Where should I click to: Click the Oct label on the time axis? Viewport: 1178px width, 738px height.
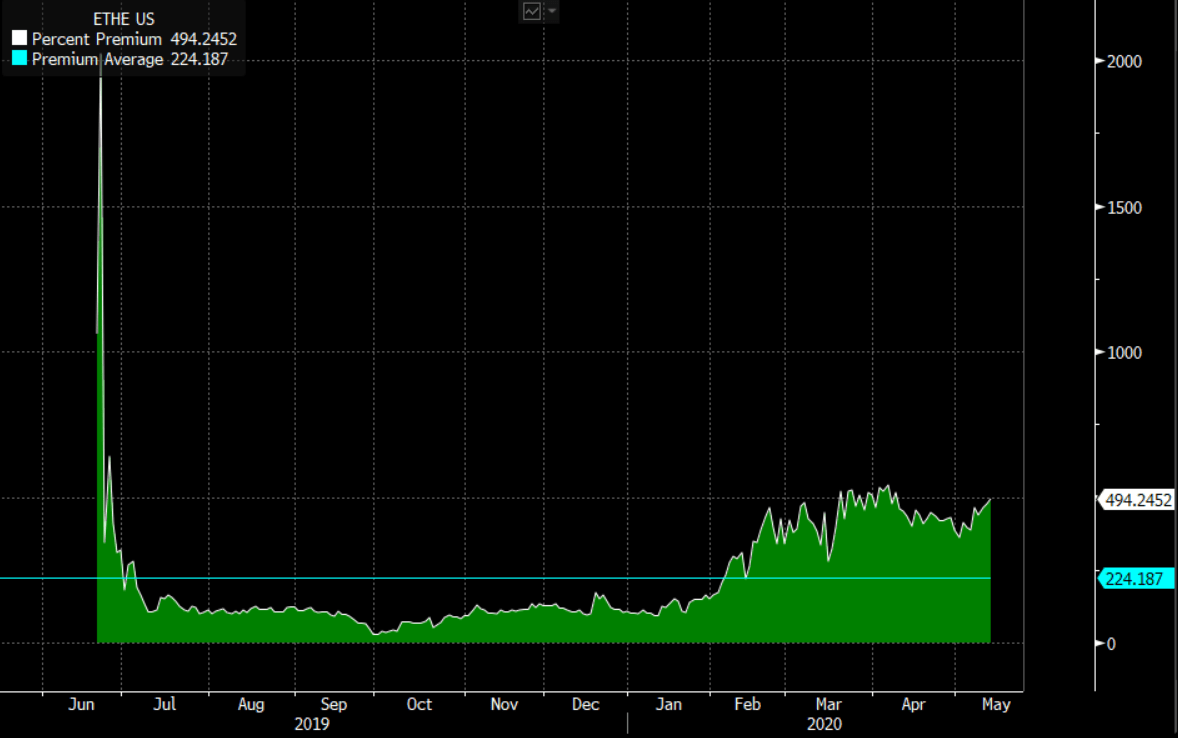419,705
